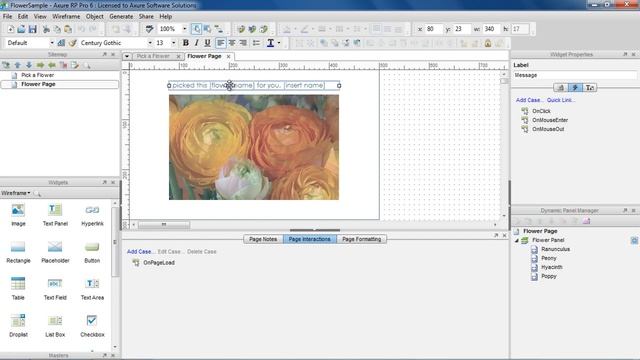The height and width of the screenshot is (360, 640).
Task: Pick the Button widget
Action: pos(92,251)
